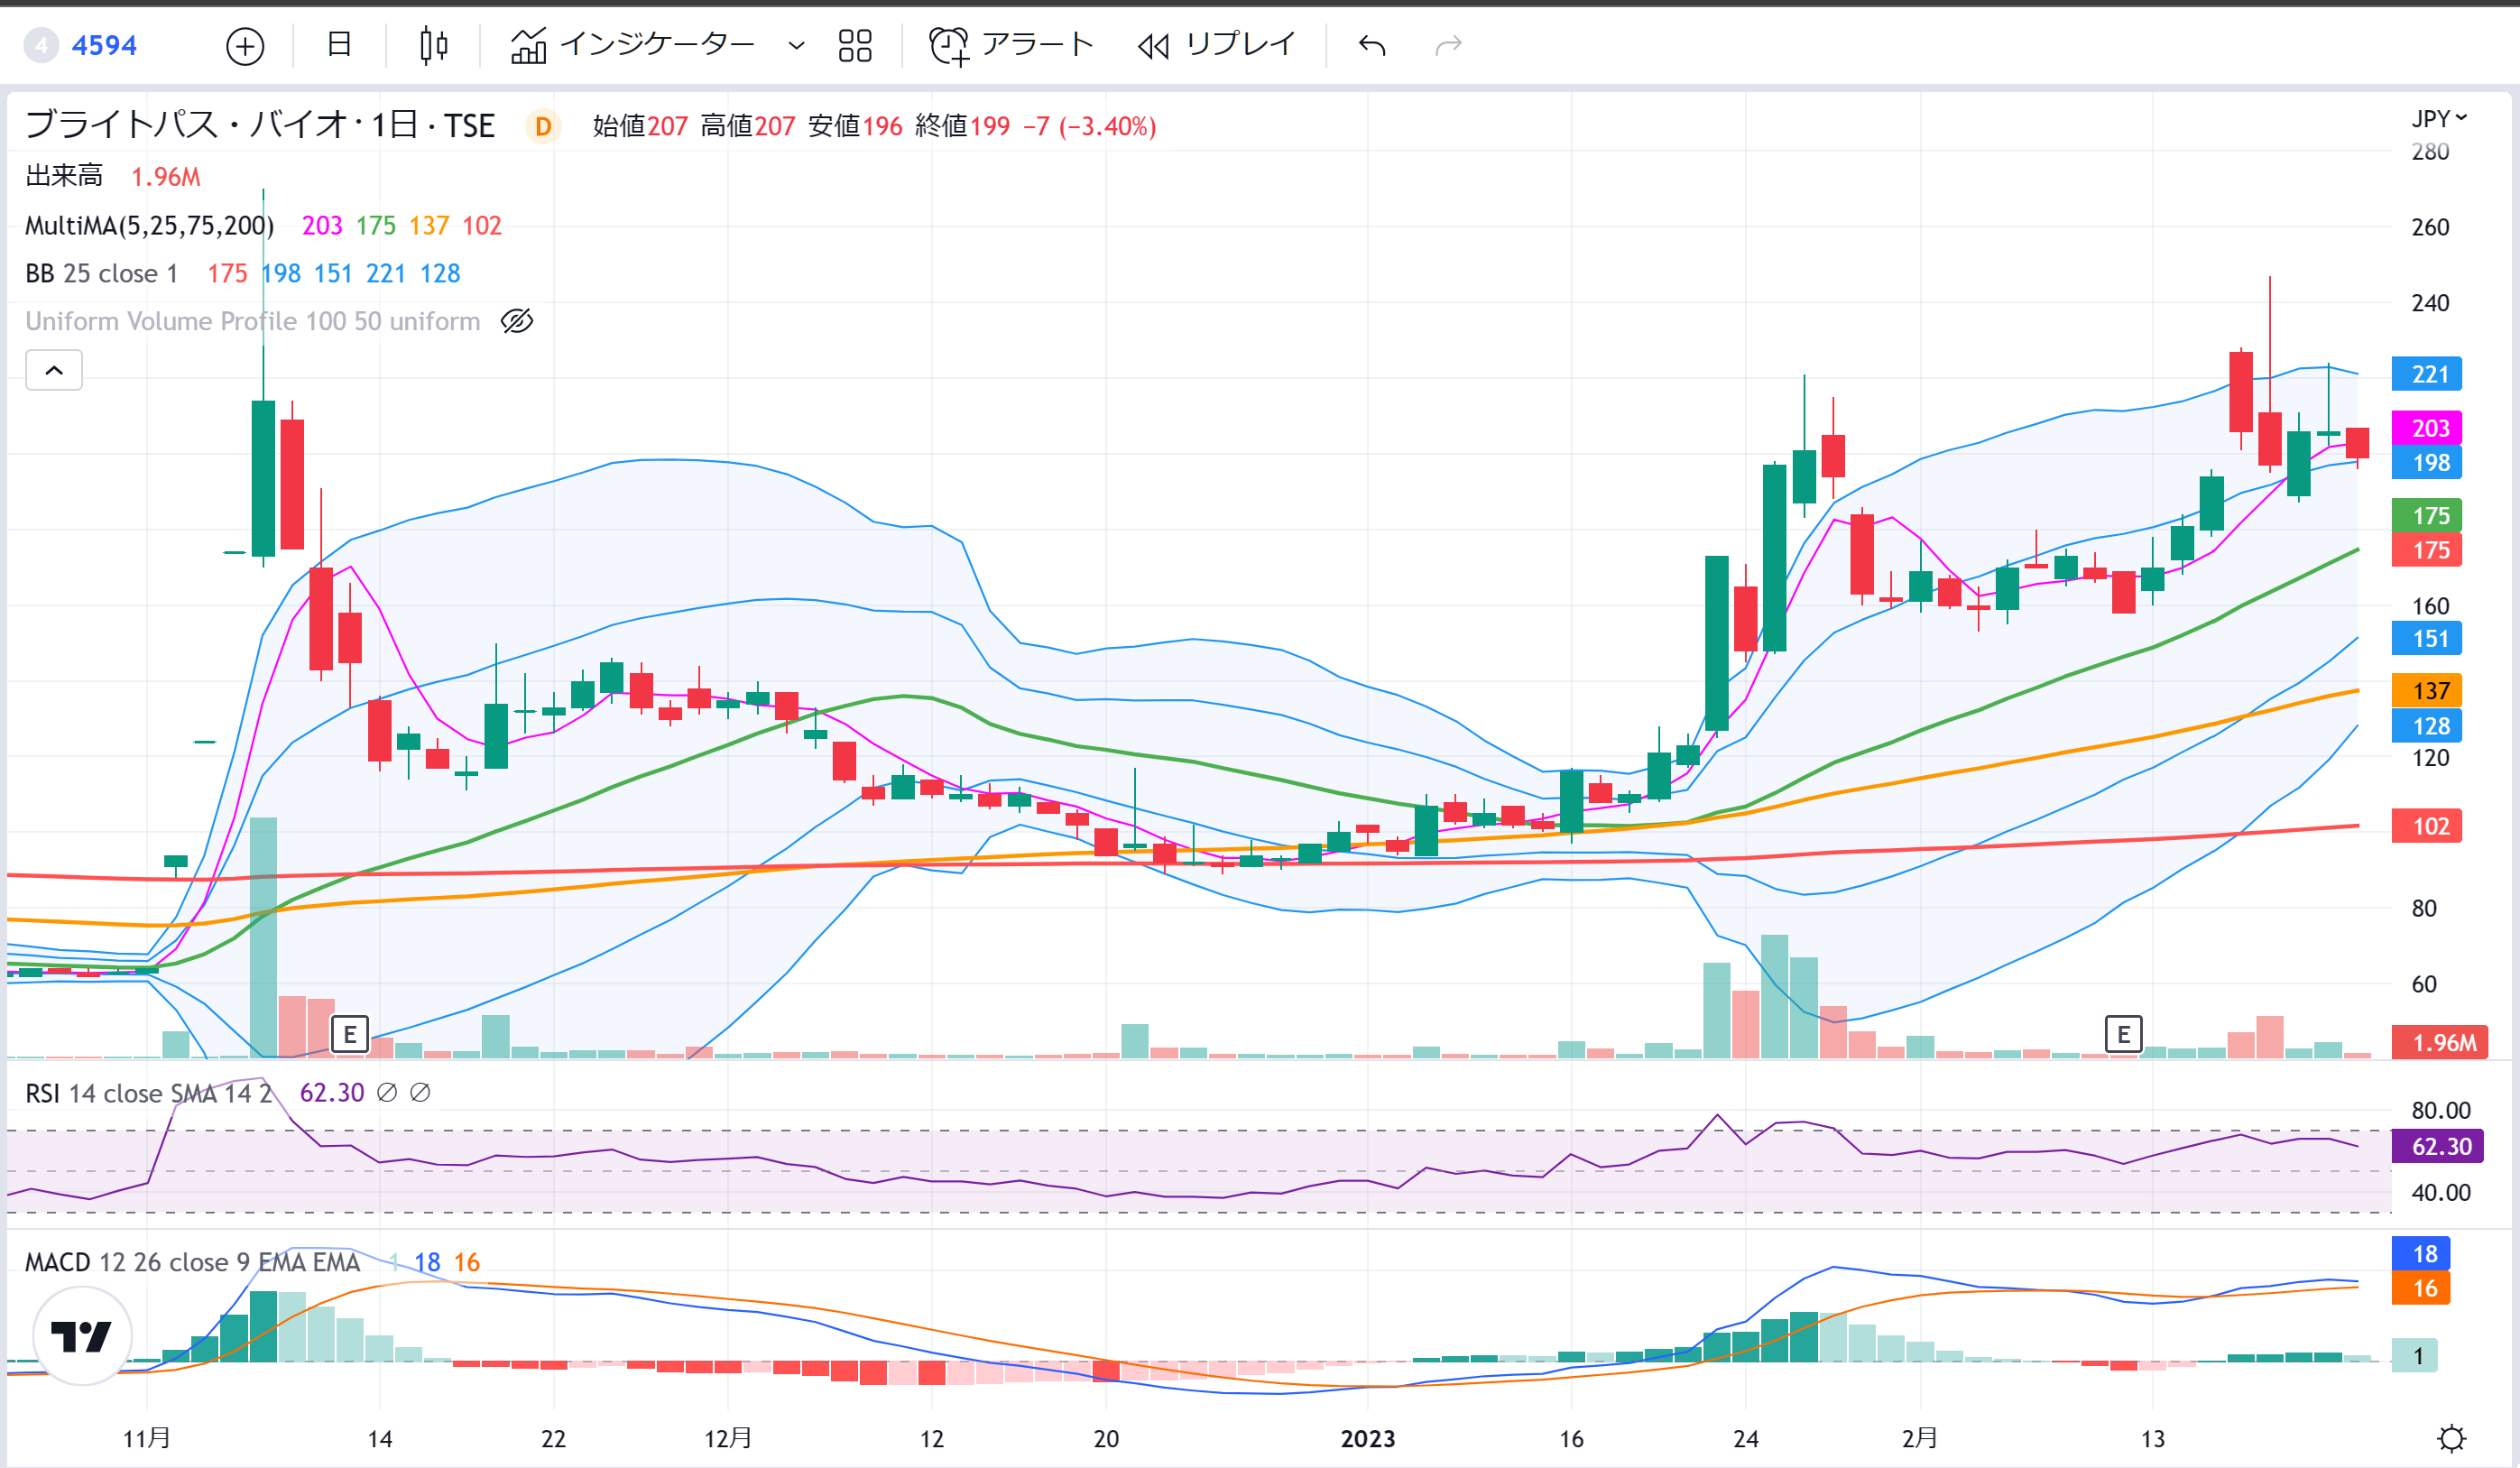Open the インジケーター indicators dialog
Image resolution: width=2520 pixels, height=1468 pixels.
tap(632, 45)
